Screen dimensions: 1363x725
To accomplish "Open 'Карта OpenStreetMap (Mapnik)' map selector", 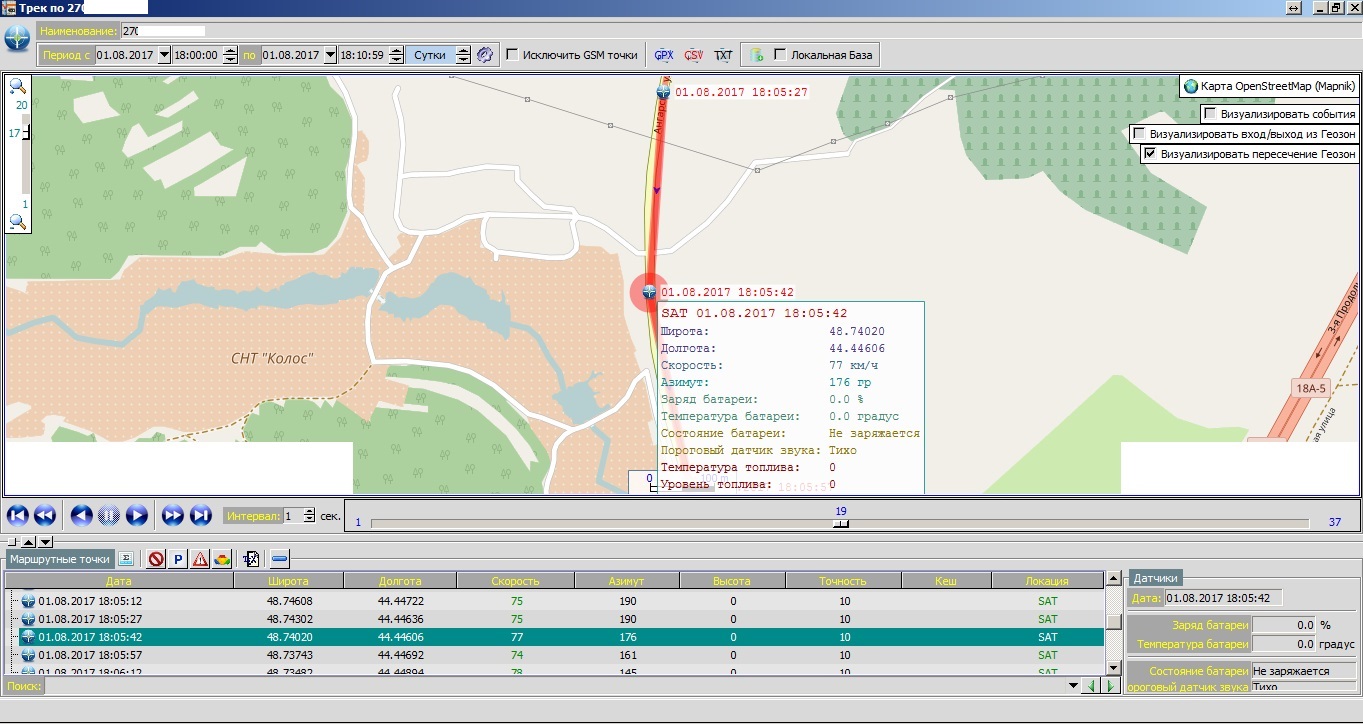I will [1268, 87].
